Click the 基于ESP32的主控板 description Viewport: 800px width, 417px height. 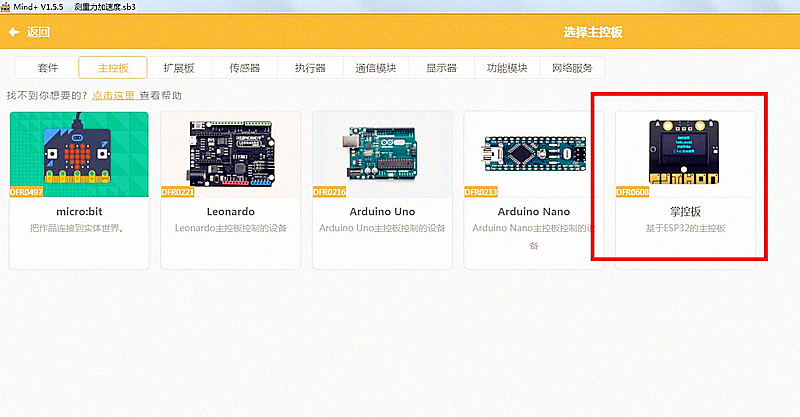(x=685, y=228)
